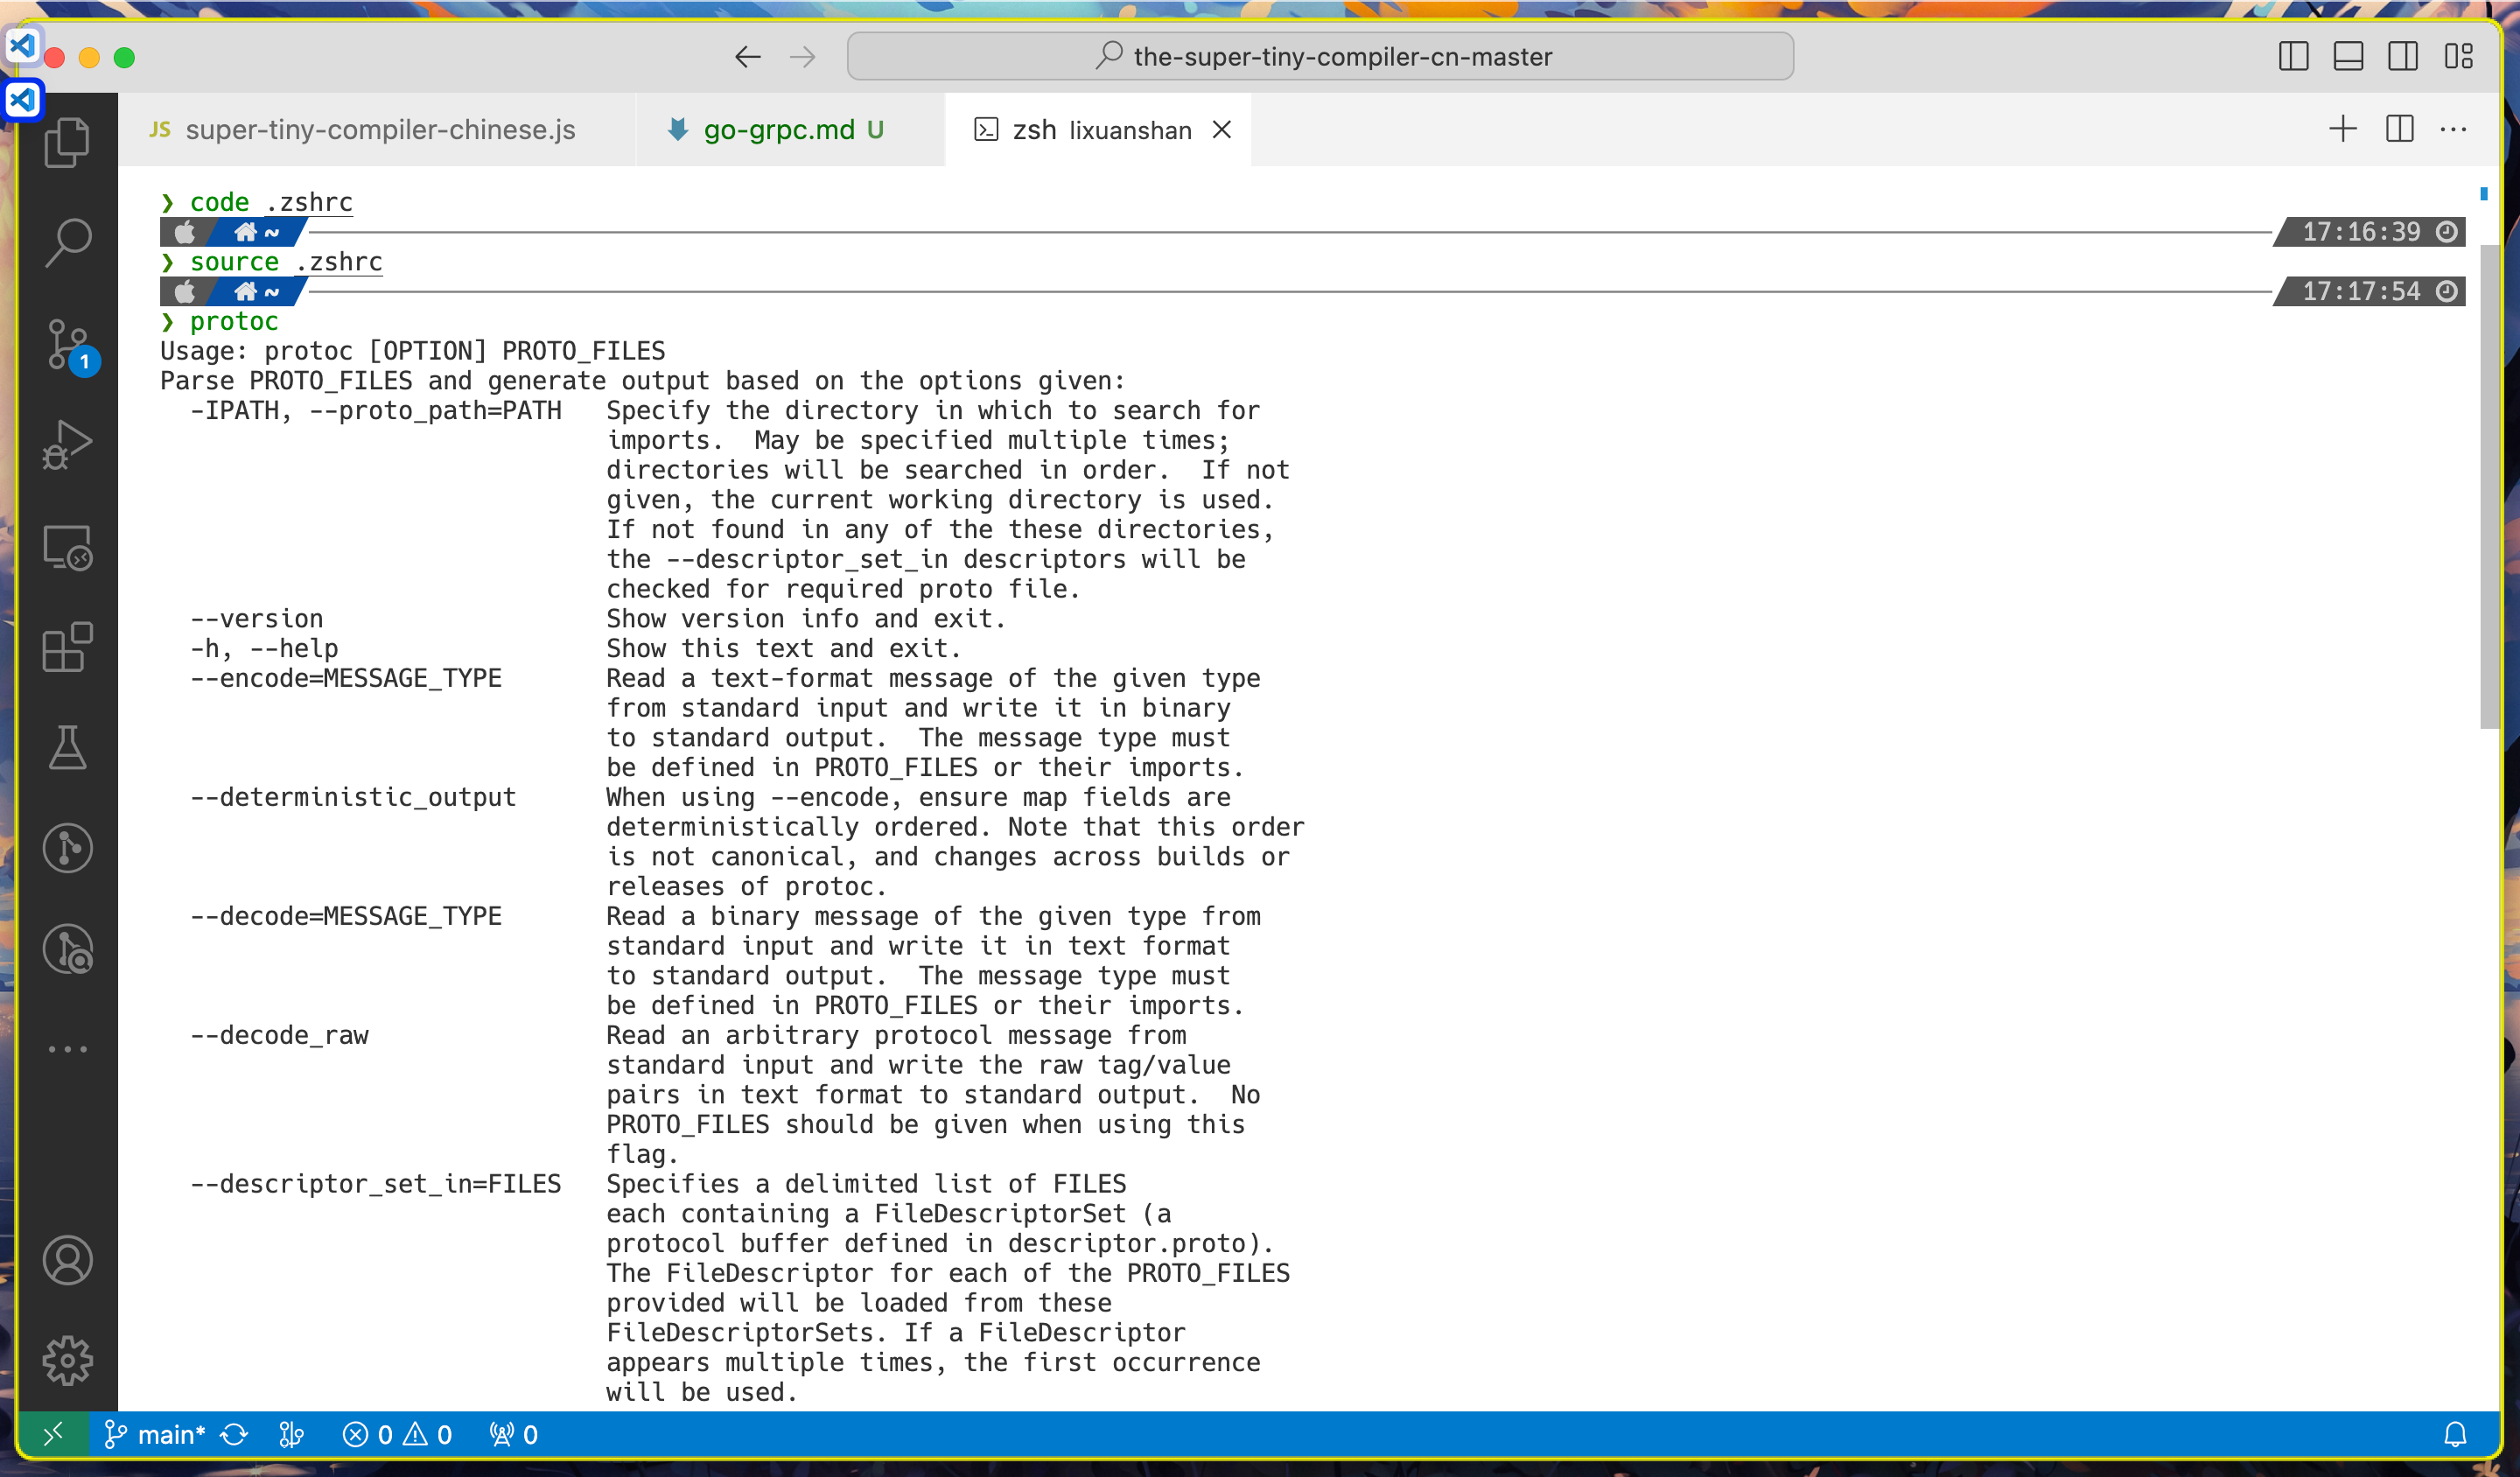
Task: Click the command center search box
Action: click(x=1319, y=56)
